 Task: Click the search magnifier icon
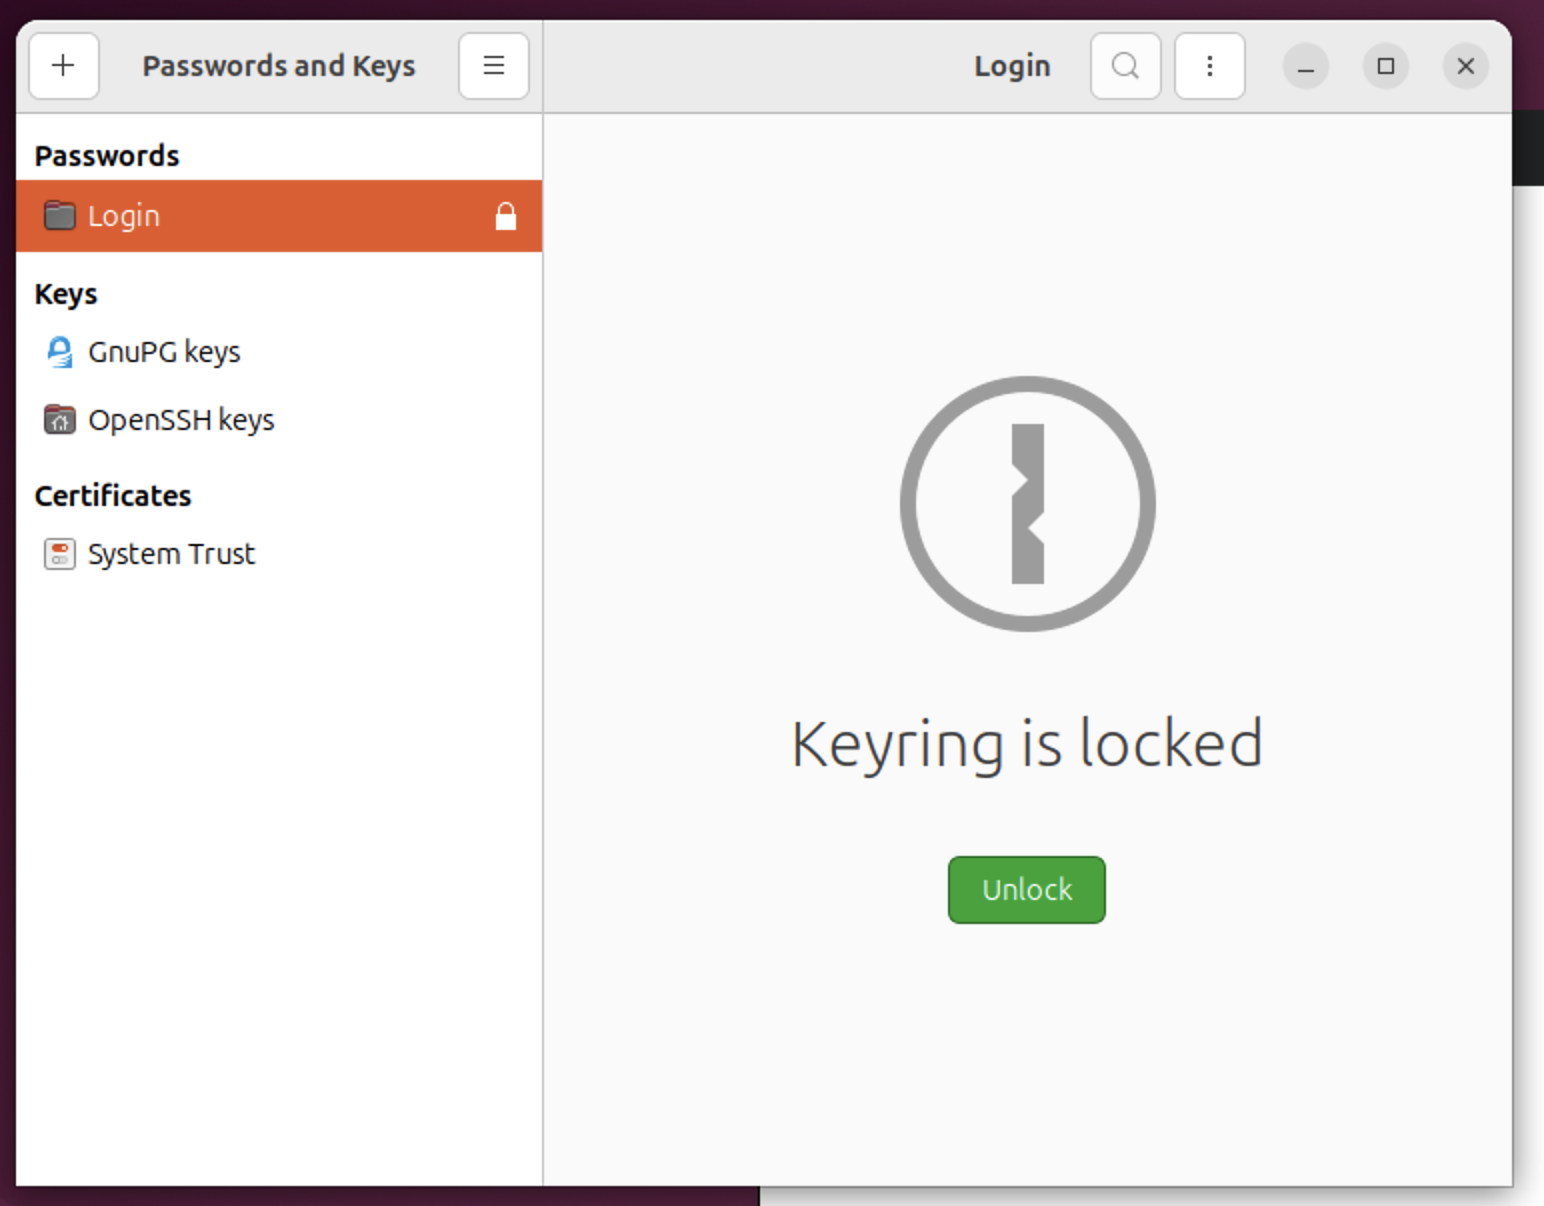(1125, 66)
